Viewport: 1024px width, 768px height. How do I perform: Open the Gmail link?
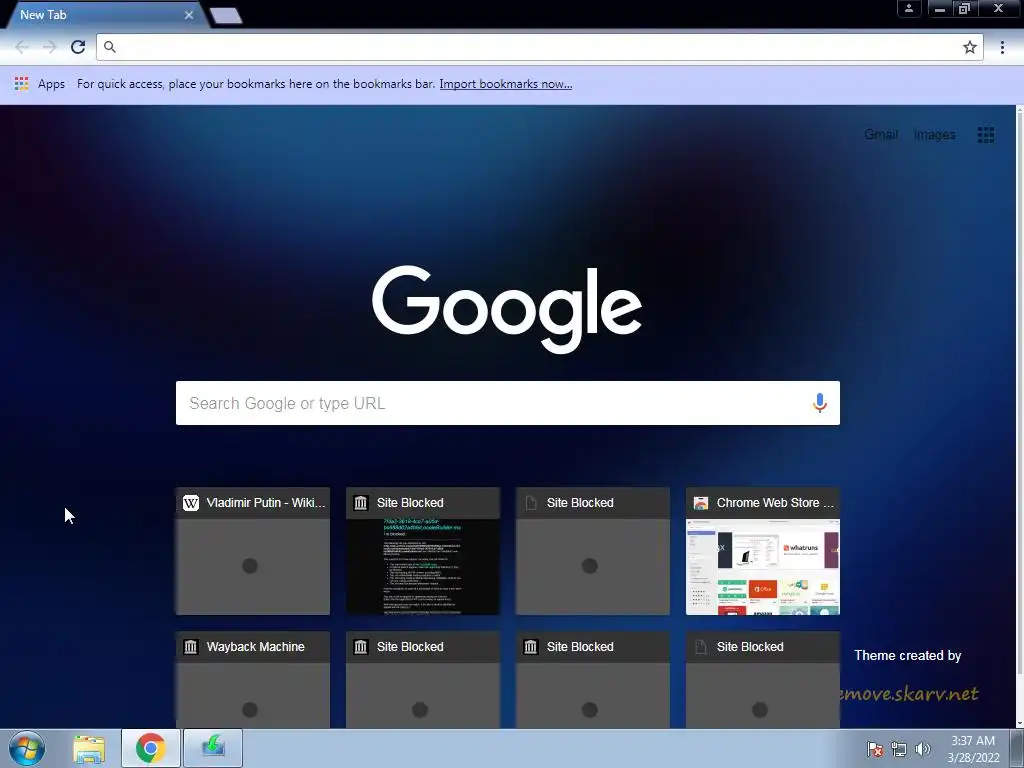pyautogui.click(x=881, y=135)
